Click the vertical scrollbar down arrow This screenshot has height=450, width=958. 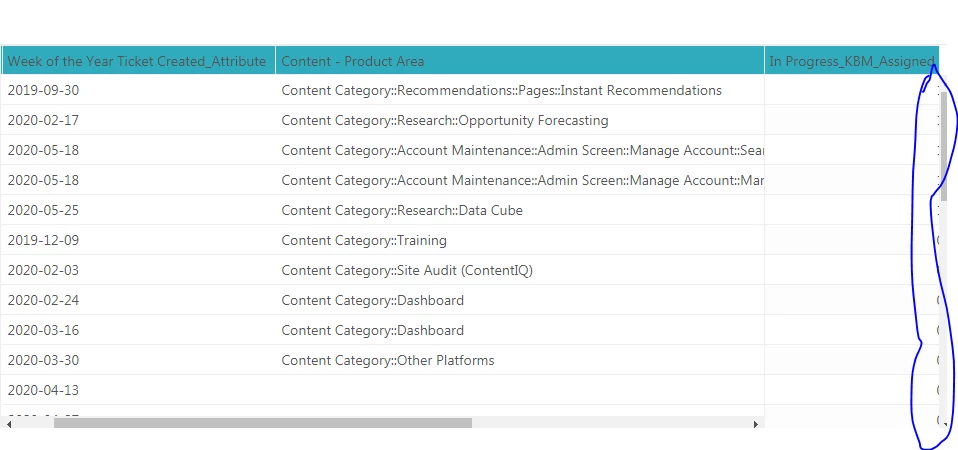(944, 423)
